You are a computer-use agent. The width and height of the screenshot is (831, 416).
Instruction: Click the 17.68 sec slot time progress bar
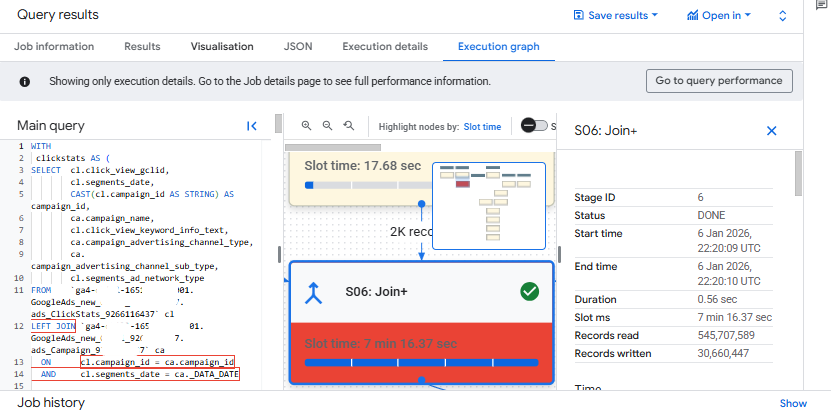coord(368,185)
